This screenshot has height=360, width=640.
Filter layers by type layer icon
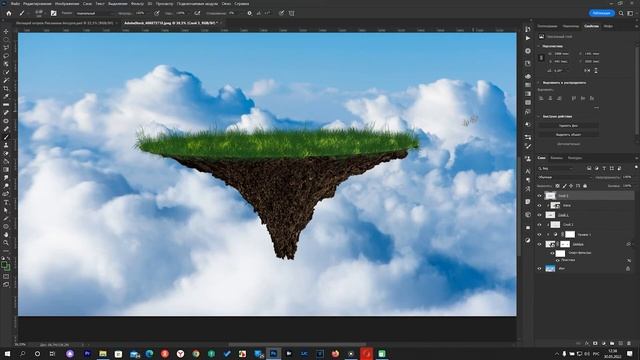(604, 168)
